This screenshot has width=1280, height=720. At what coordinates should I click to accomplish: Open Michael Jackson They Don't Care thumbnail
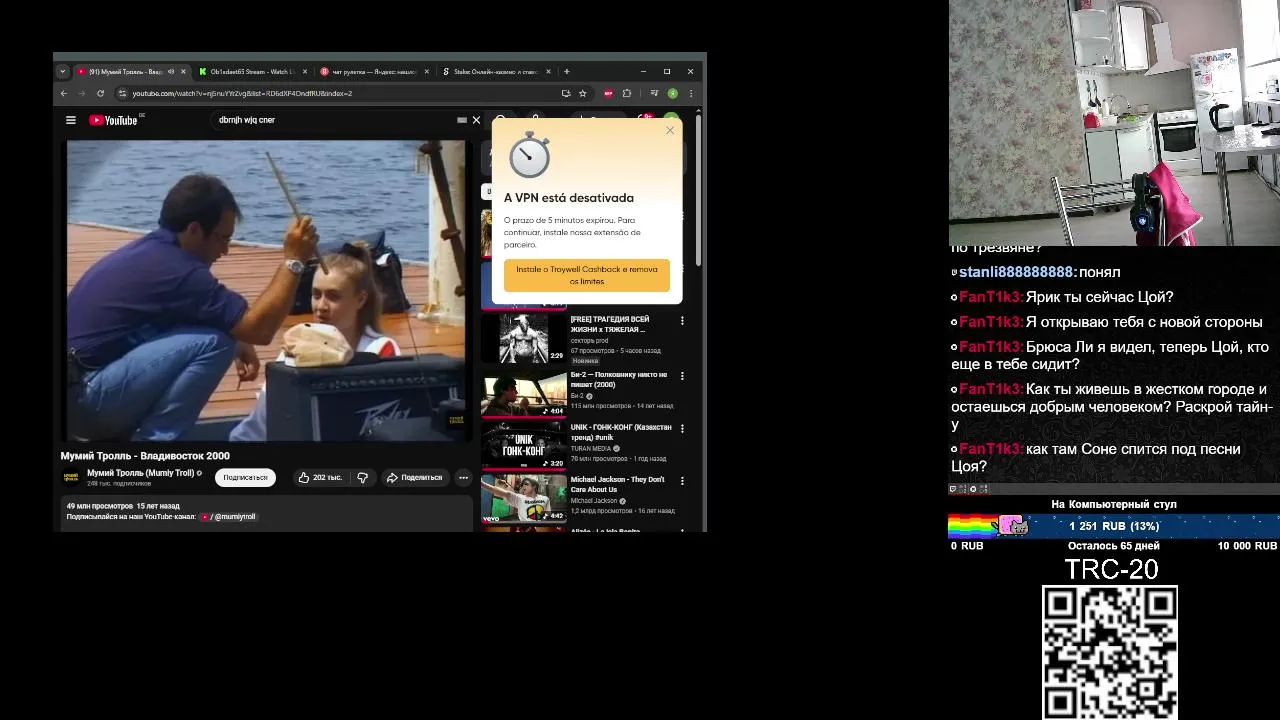(x=524, y=499)
